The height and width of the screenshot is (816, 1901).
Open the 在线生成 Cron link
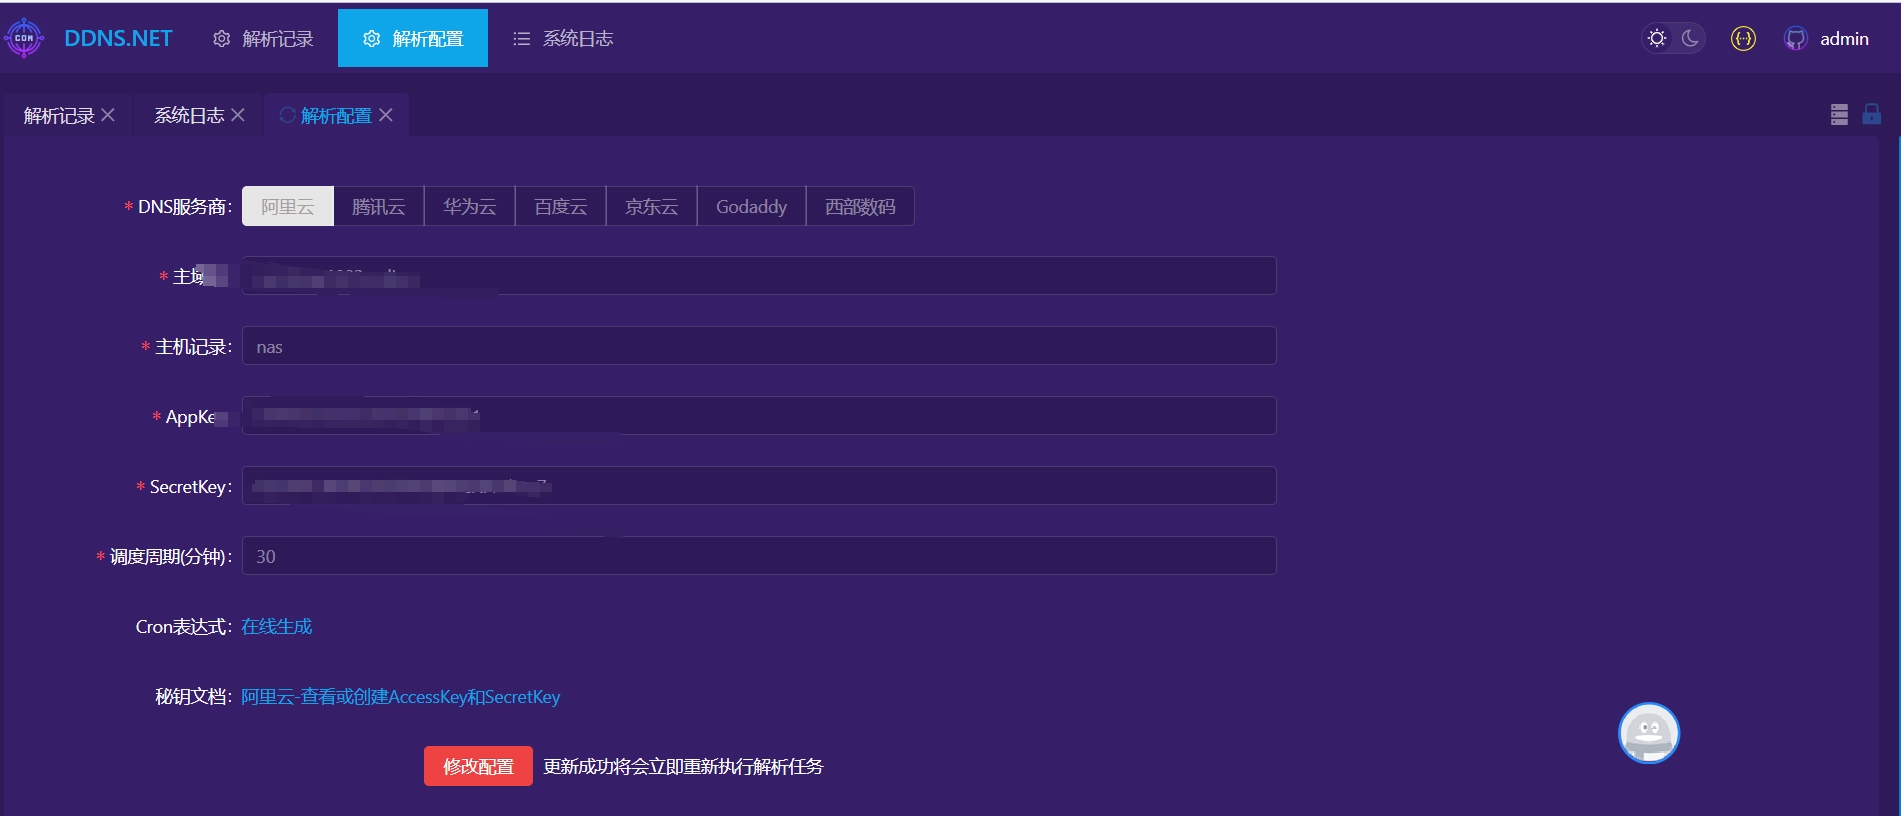coord(277,626)
